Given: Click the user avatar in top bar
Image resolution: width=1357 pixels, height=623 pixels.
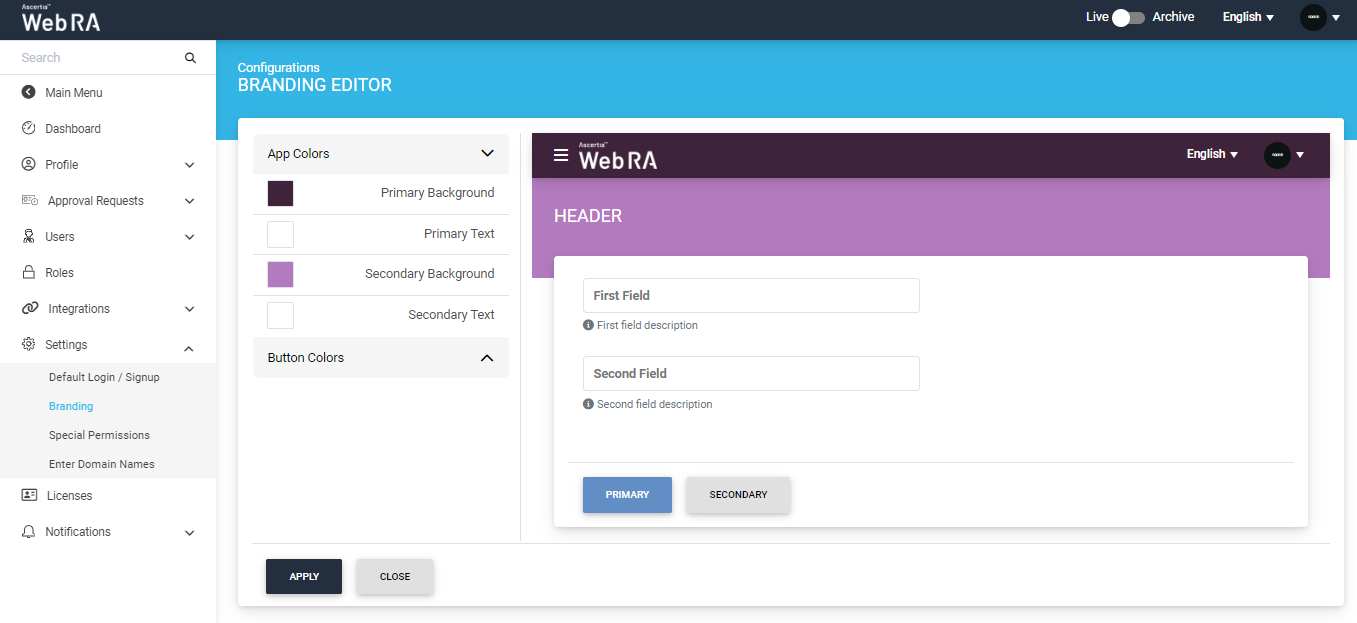Looking at the screenshot, I should (x=1312, y=17).
